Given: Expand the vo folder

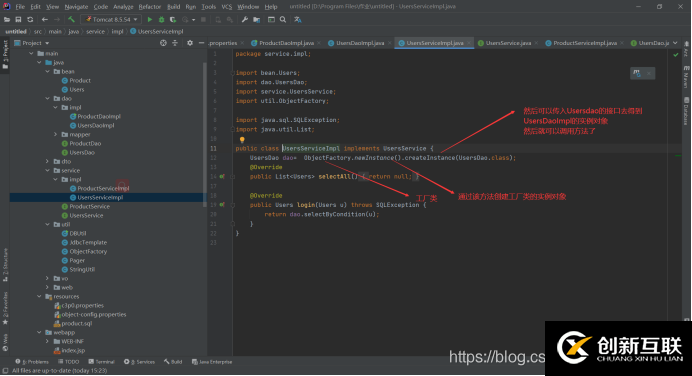Looking at the screenshot, I should click(x=47, y=278).
